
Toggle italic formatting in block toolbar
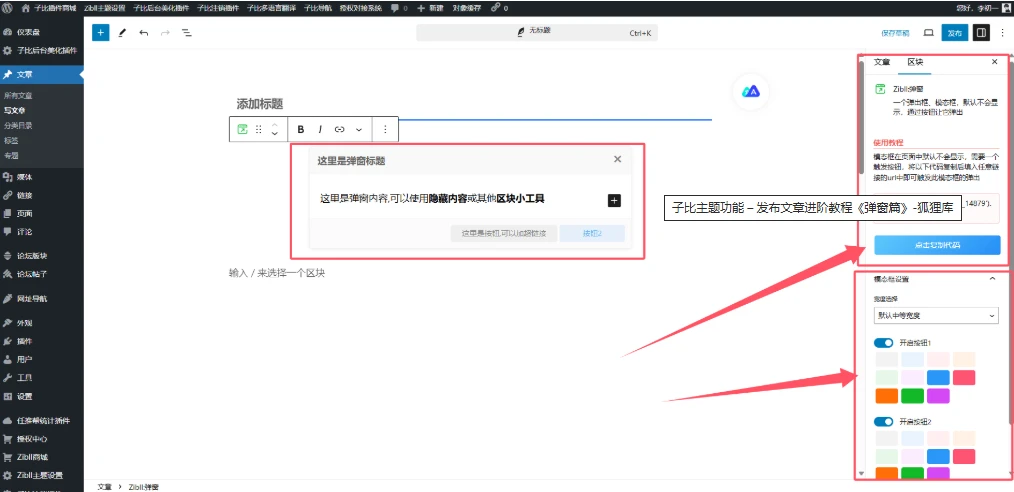coord(320,129)
